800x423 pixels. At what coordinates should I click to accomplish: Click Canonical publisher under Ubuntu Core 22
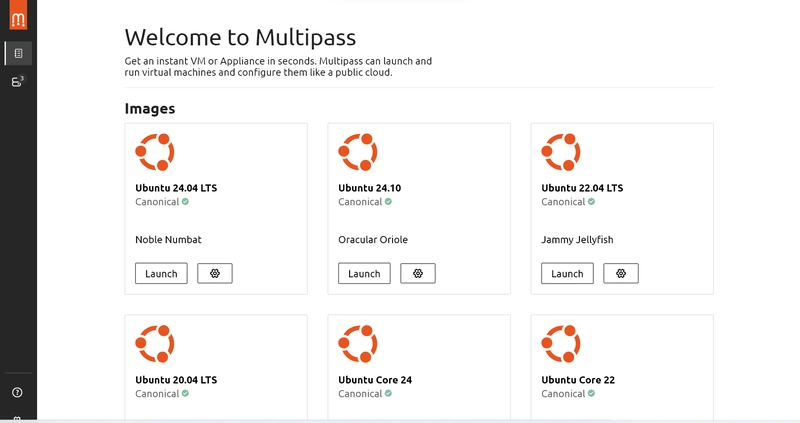tap(563, 393)
